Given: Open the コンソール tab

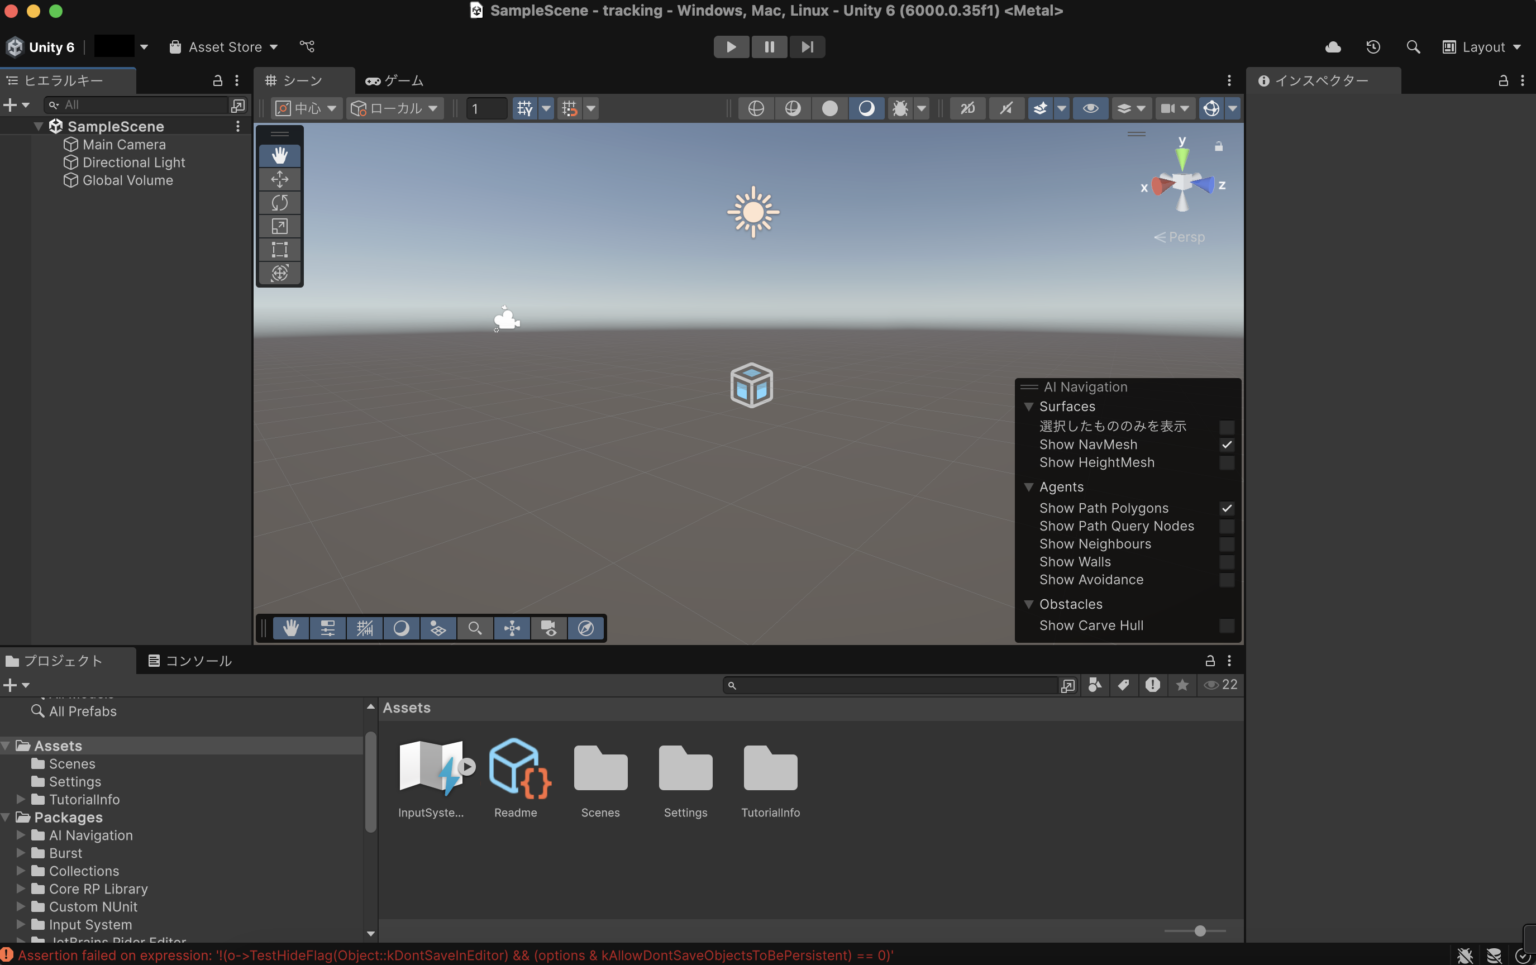Looking at the screenshot, I should [x=190, y=660].
